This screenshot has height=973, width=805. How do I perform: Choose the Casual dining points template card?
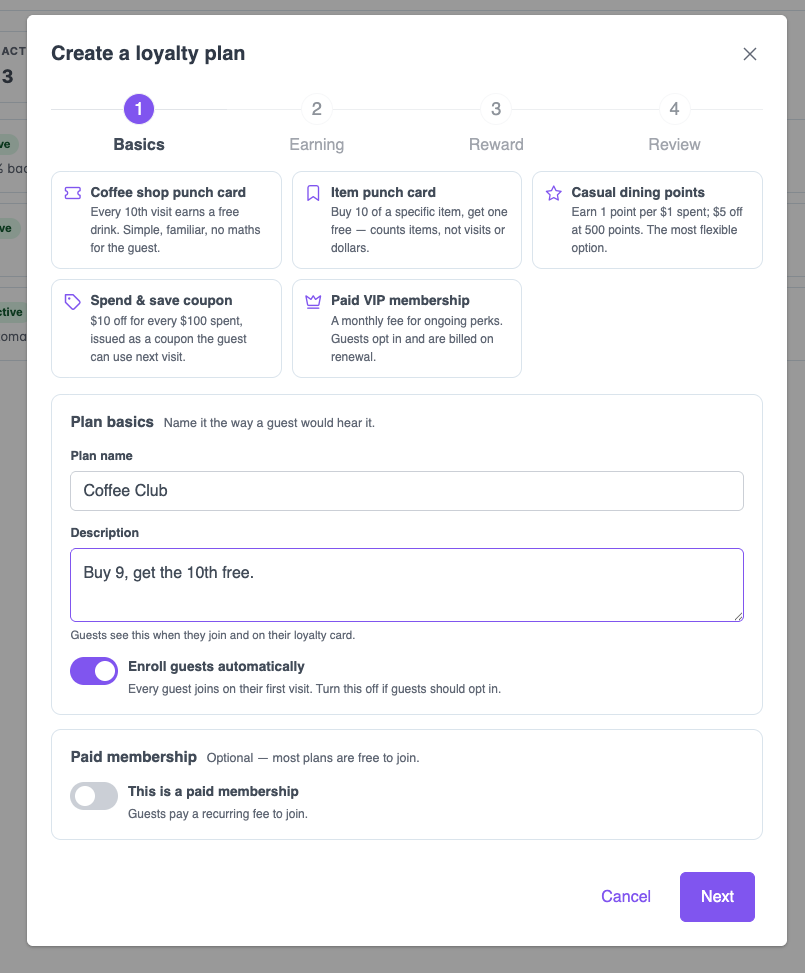[647, 220]
